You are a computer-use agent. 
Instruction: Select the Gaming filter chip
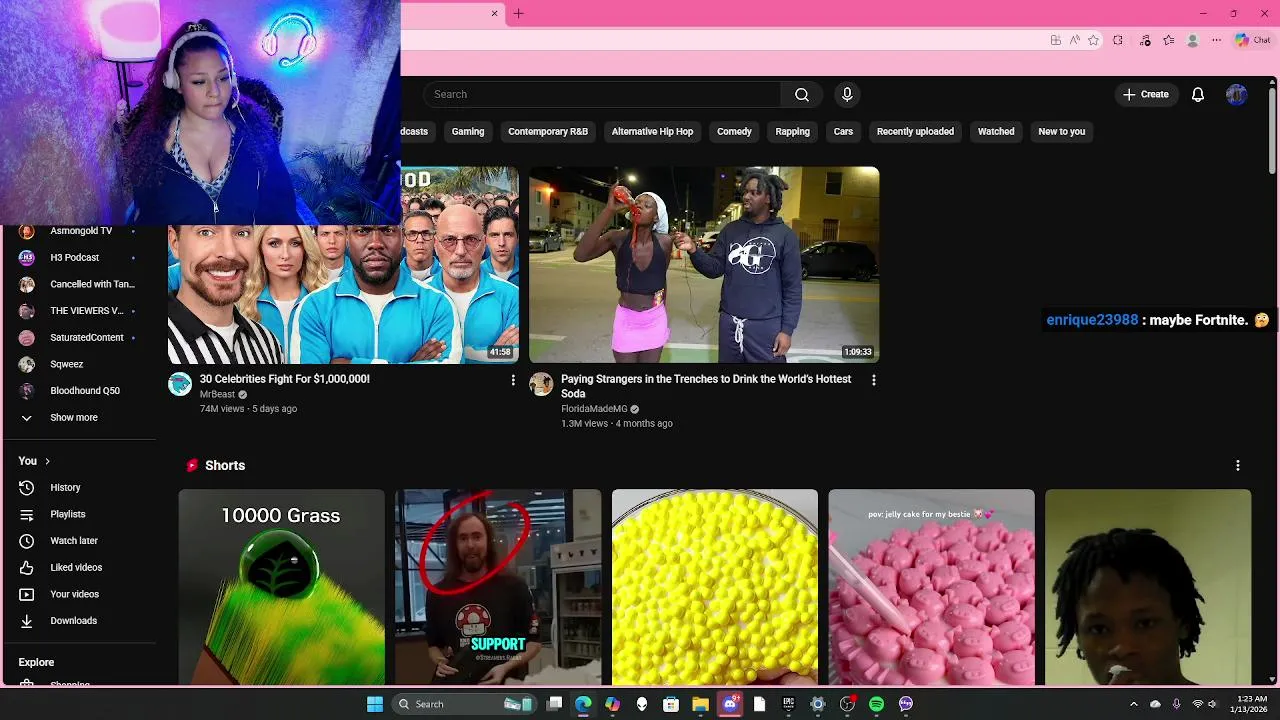point(467,131)
